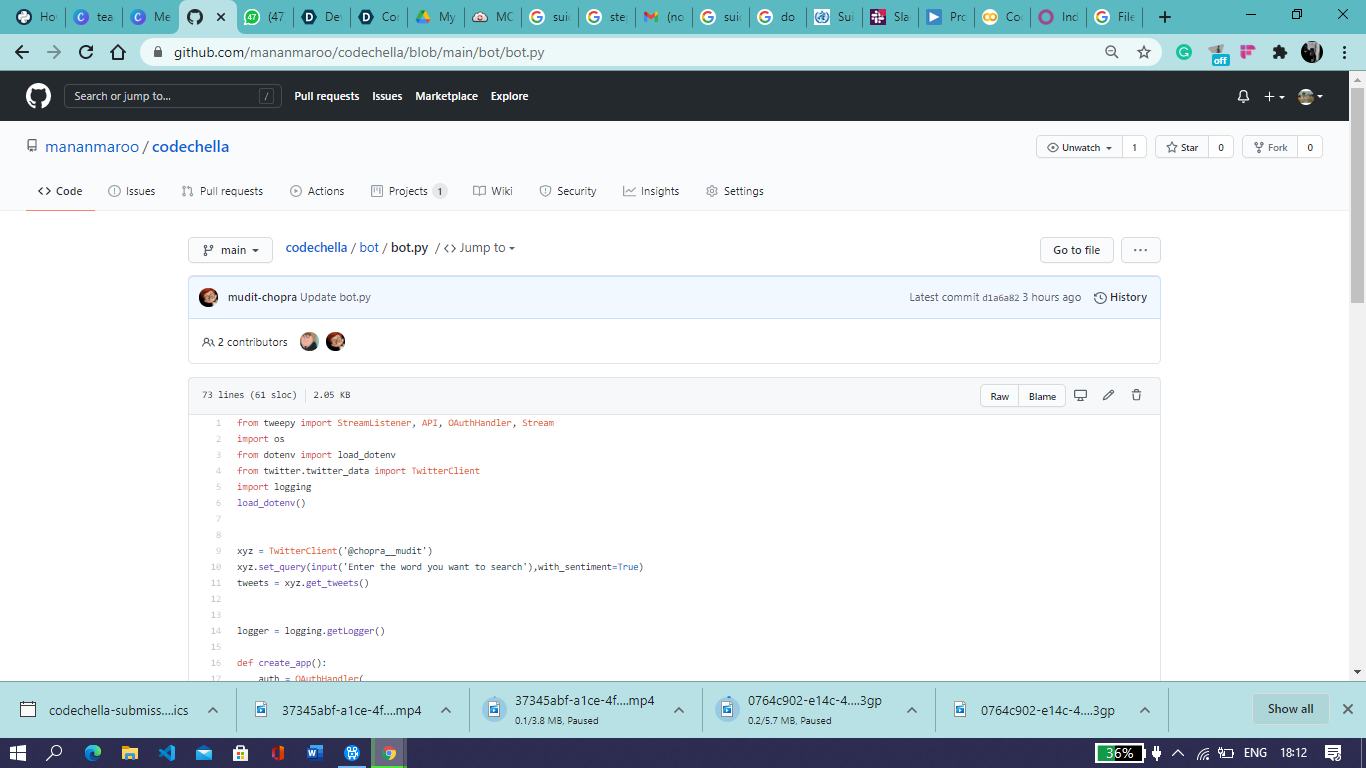This screenshot has width=1366, height=768.
Task: Open mudit-chopra author link
Action: tap(262, 297)
